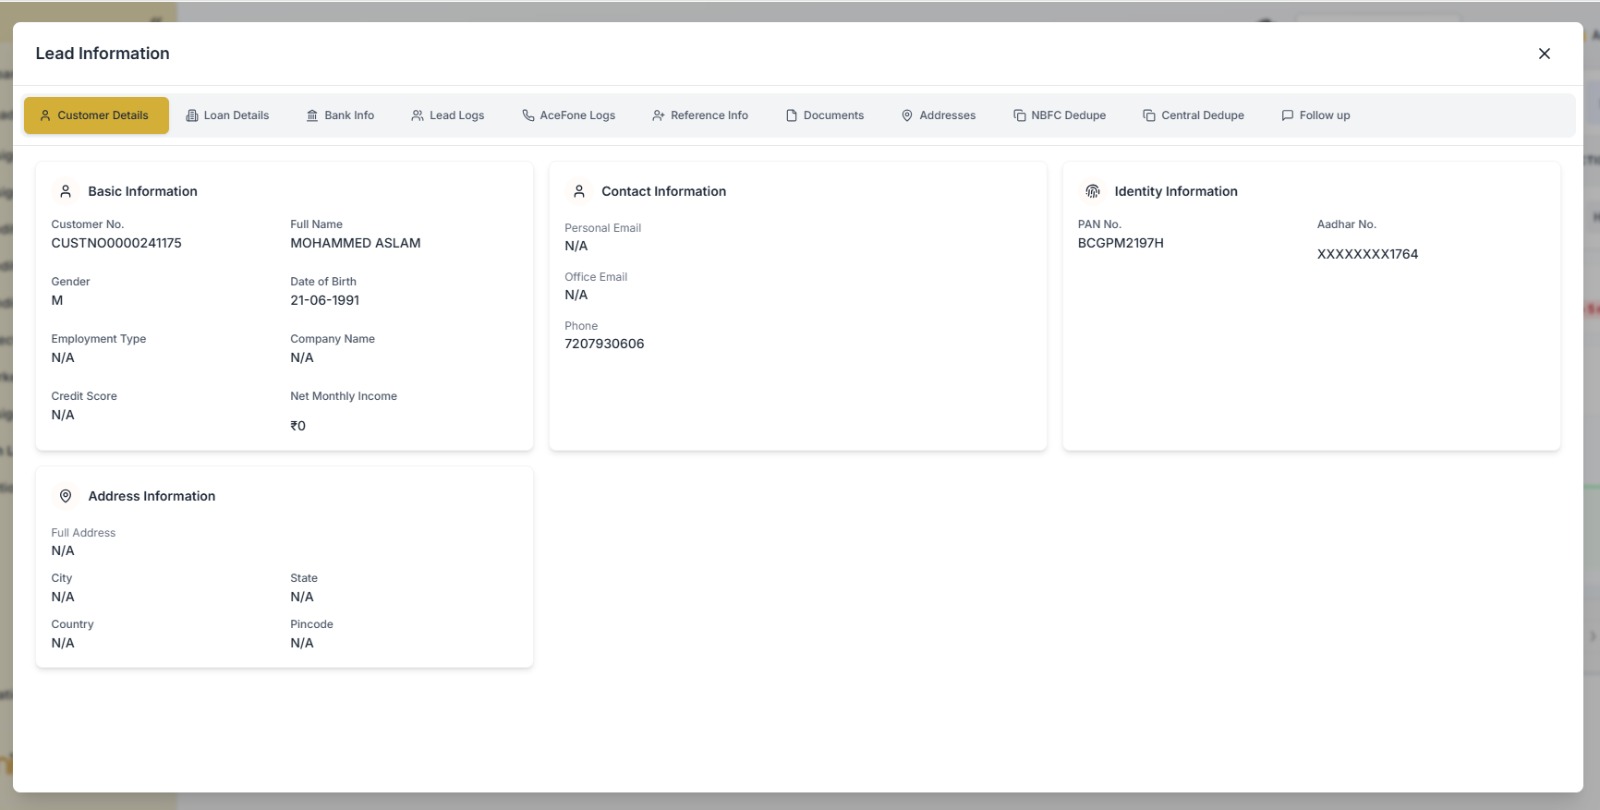Click the Aadhar number XXXXXXXX1764

click(x=1367, y=254)
